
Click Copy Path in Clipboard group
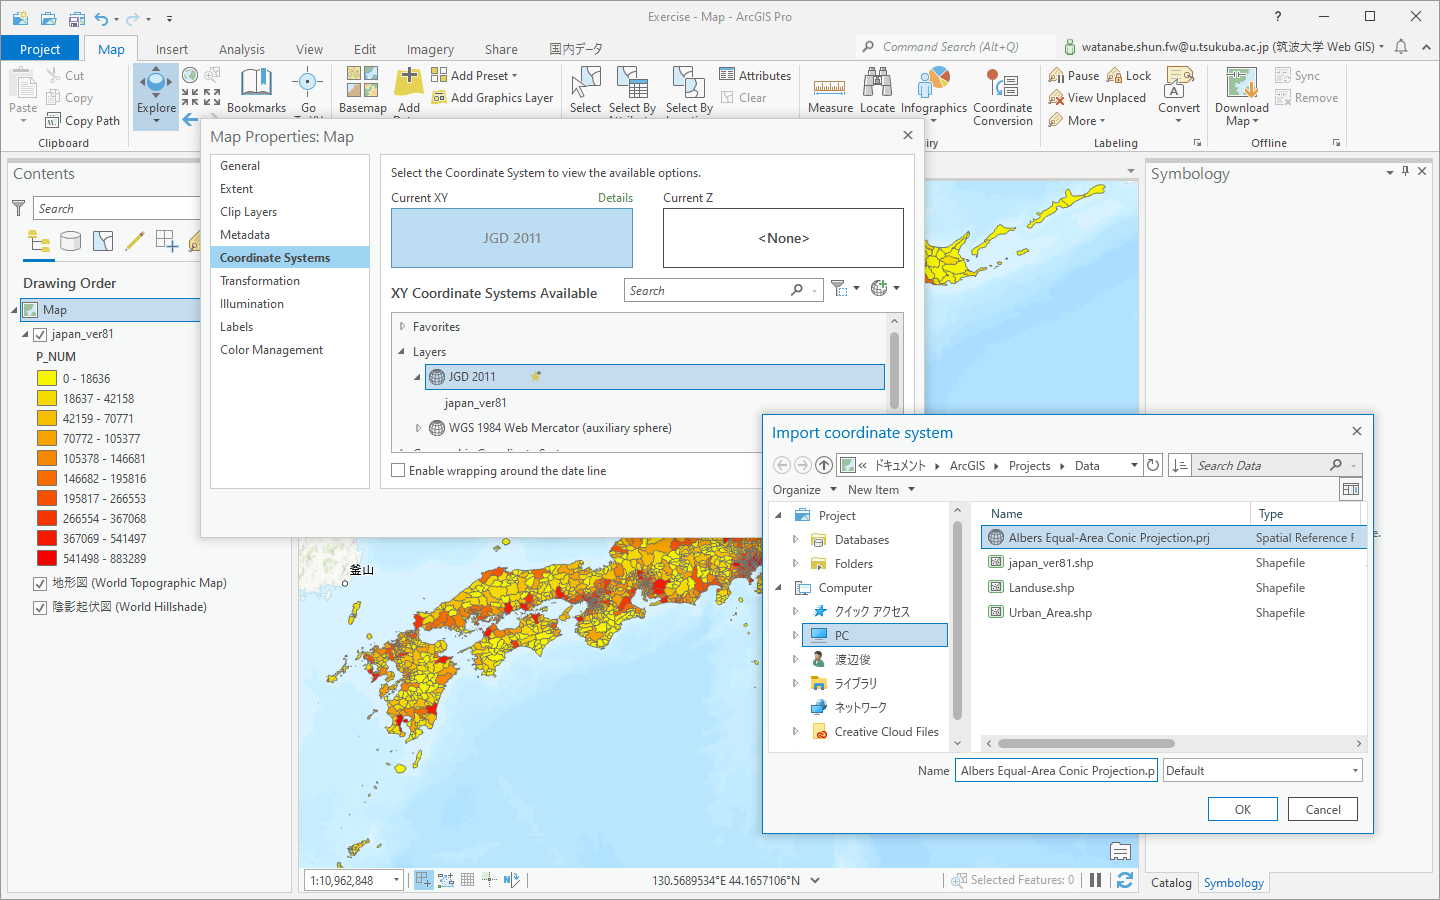point(82,121)
